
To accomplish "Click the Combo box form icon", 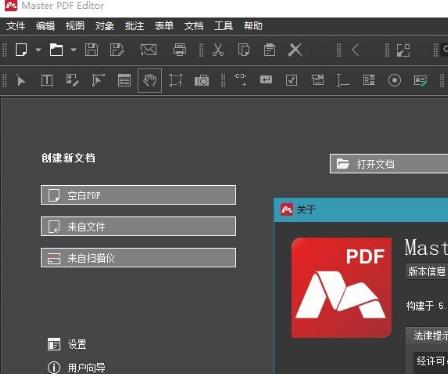I will coord(318,80).
